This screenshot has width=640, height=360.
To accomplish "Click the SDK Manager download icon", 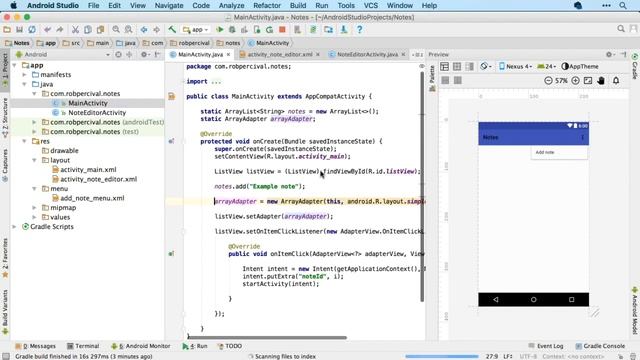I will (x=344, y=30).
